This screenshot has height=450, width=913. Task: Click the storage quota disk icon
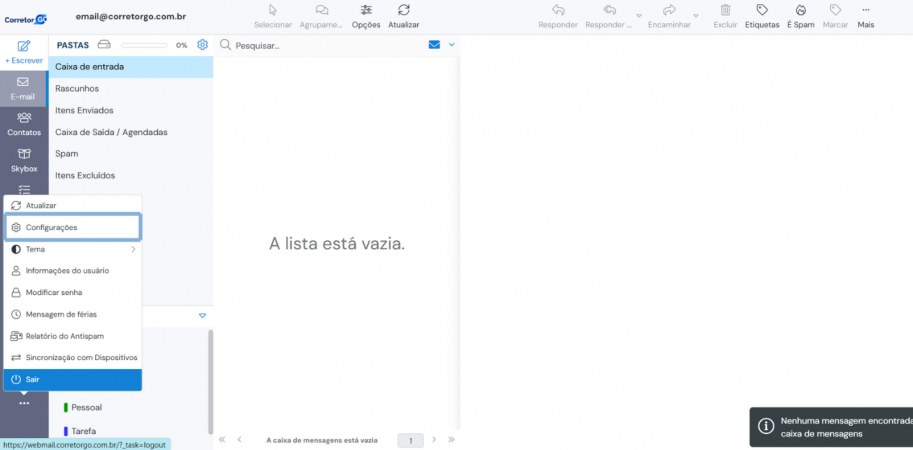(104, 45)
